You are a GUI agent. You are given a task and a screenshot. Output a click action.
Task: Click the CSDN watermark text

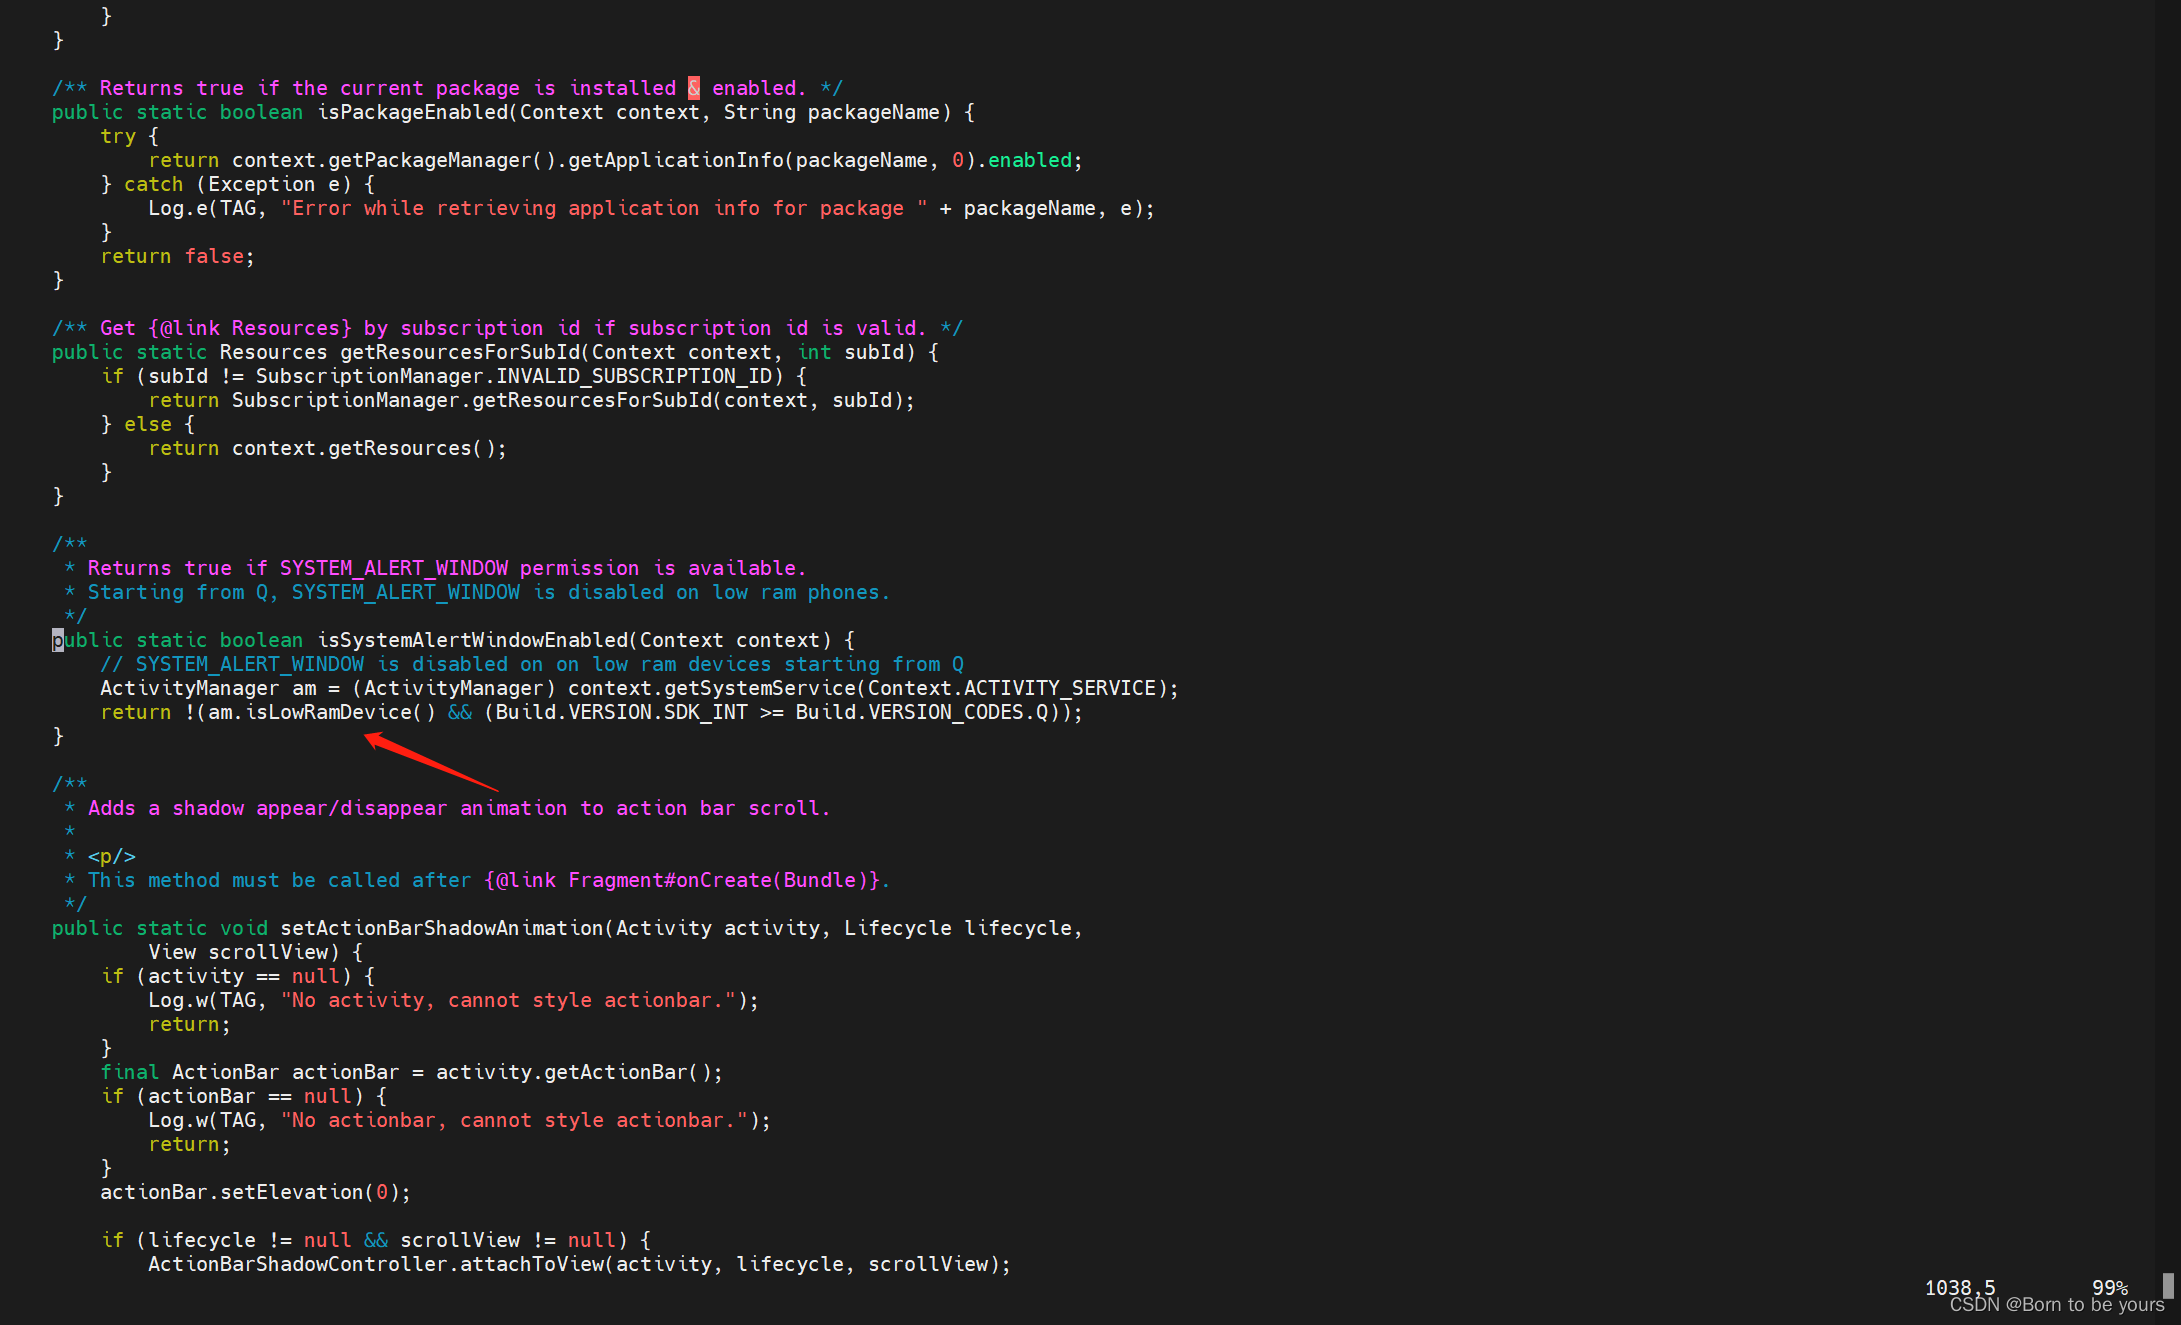click(2056, 1305)
